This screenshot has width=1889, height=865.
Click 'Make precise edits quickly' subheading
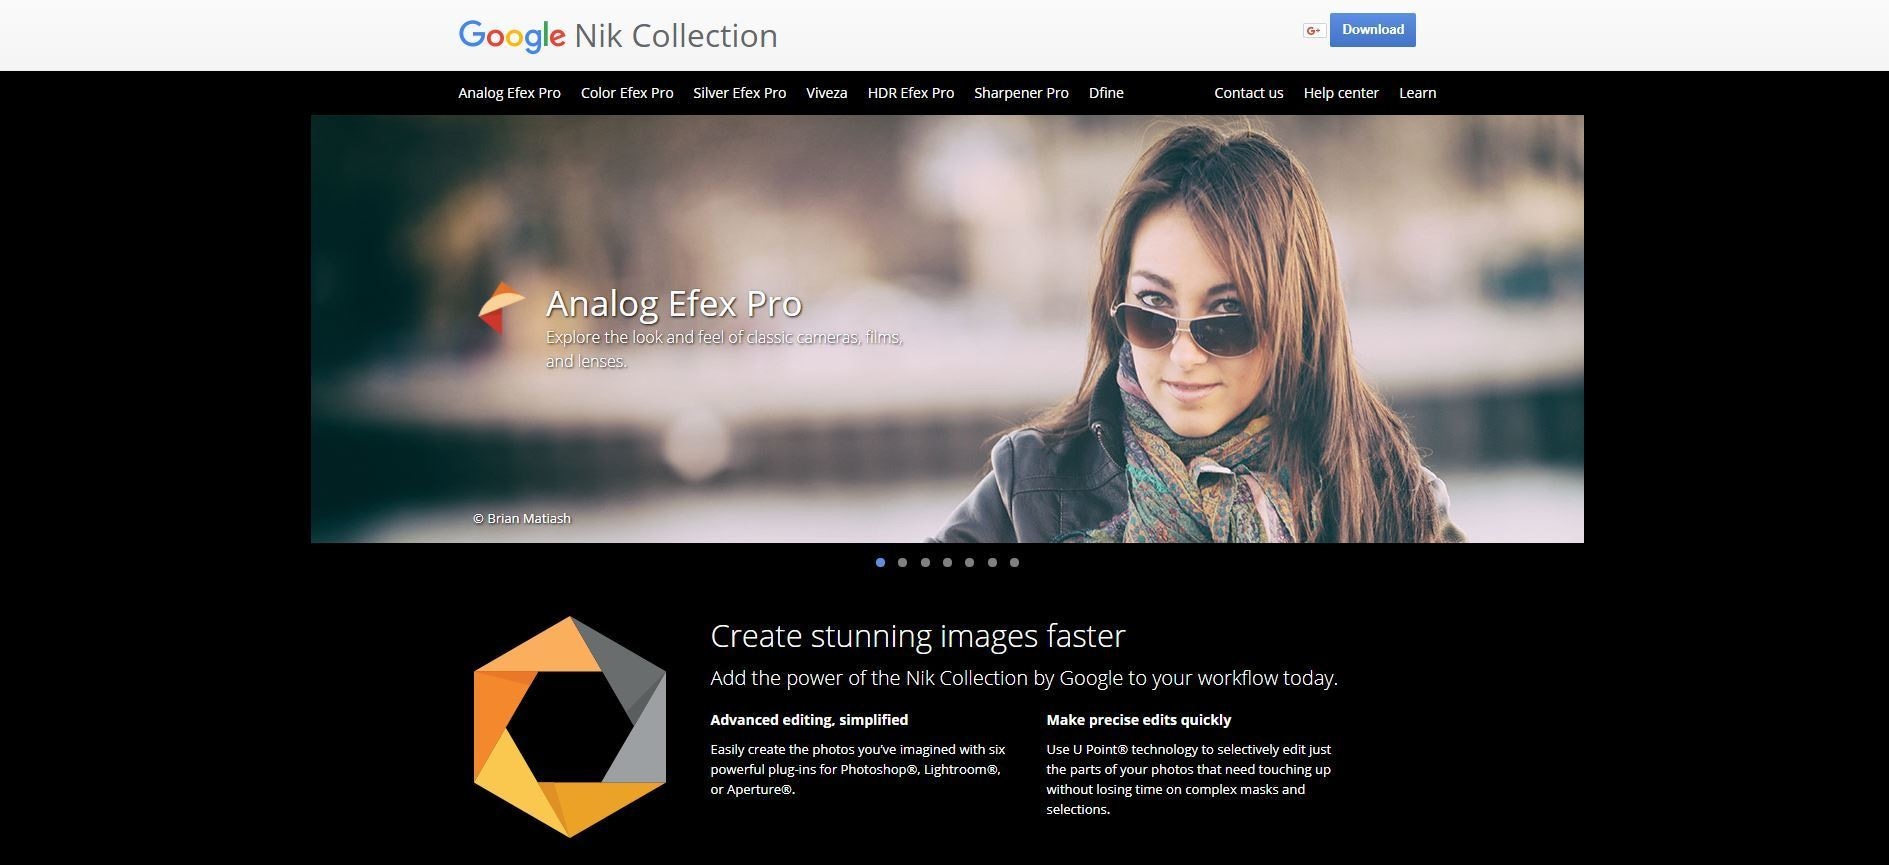pos(1138,720)
